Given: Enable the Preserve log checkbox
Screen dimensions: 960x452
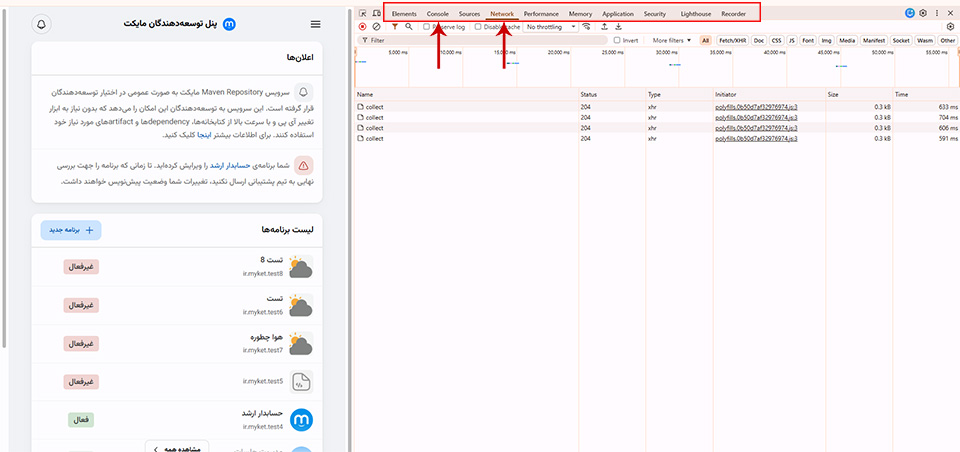Looking at the screenshot, I should point(426,27).
